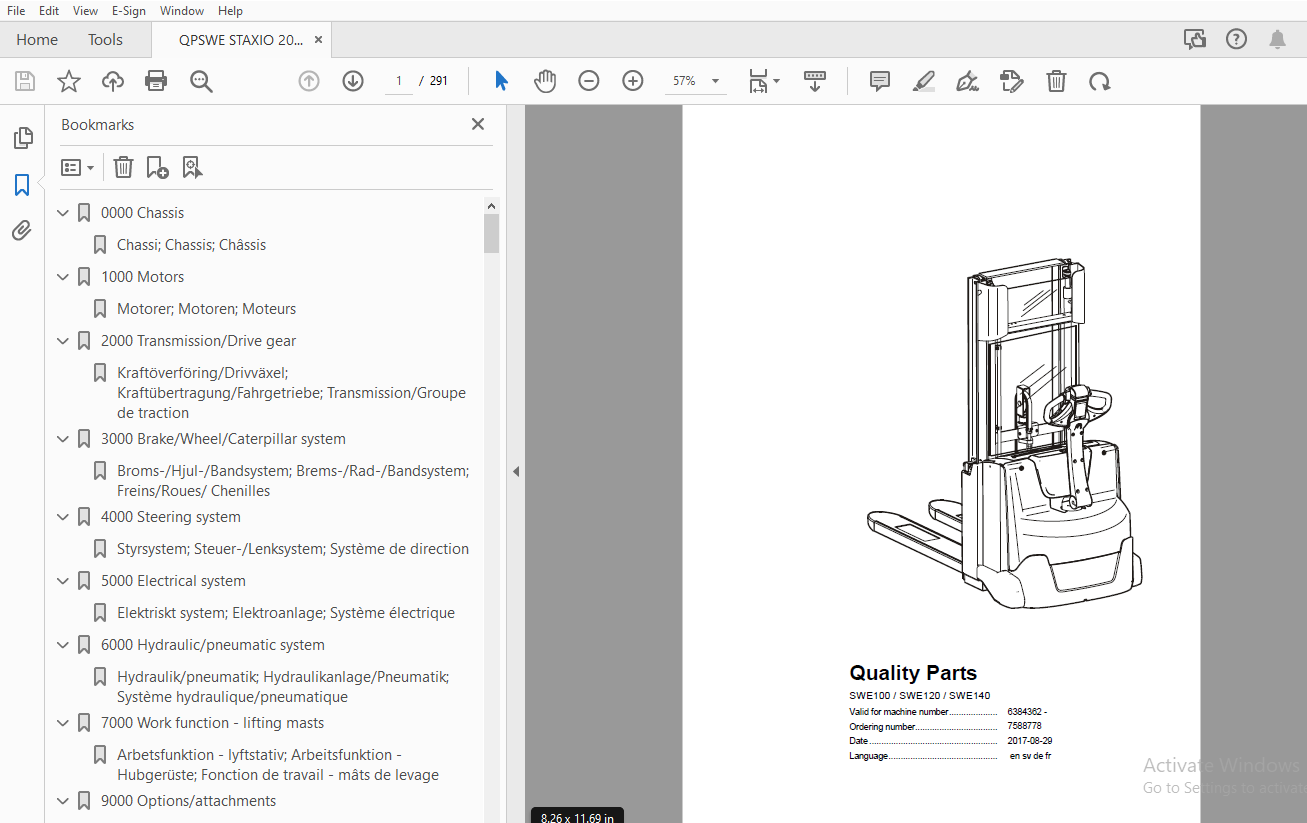Go to previous page arrow
The height and width of the screenshot is (823, 1307).
309,81
